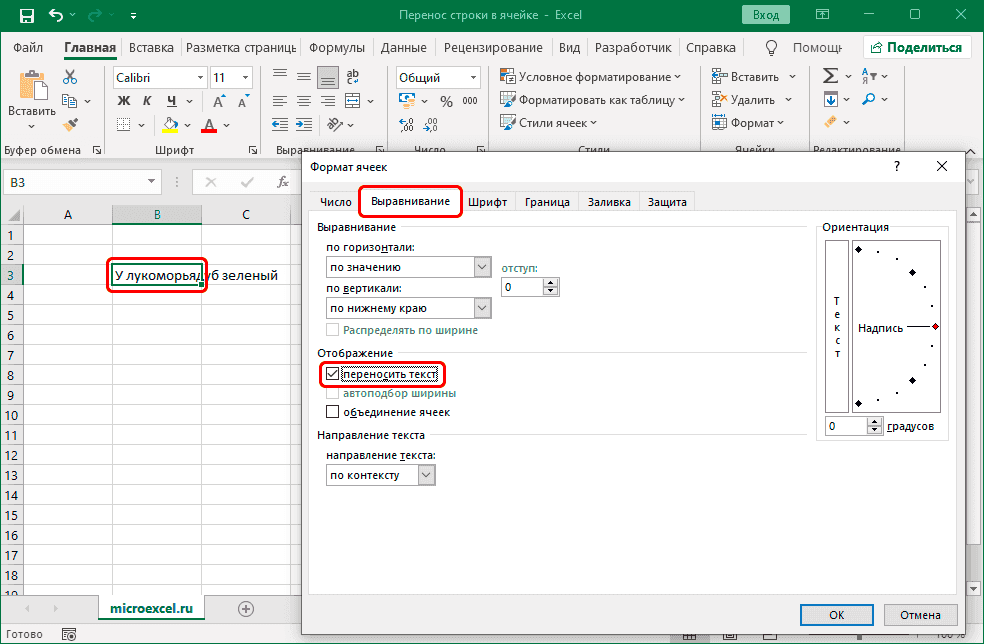Select the Format Painter brush icon

(x=70, y=124)
